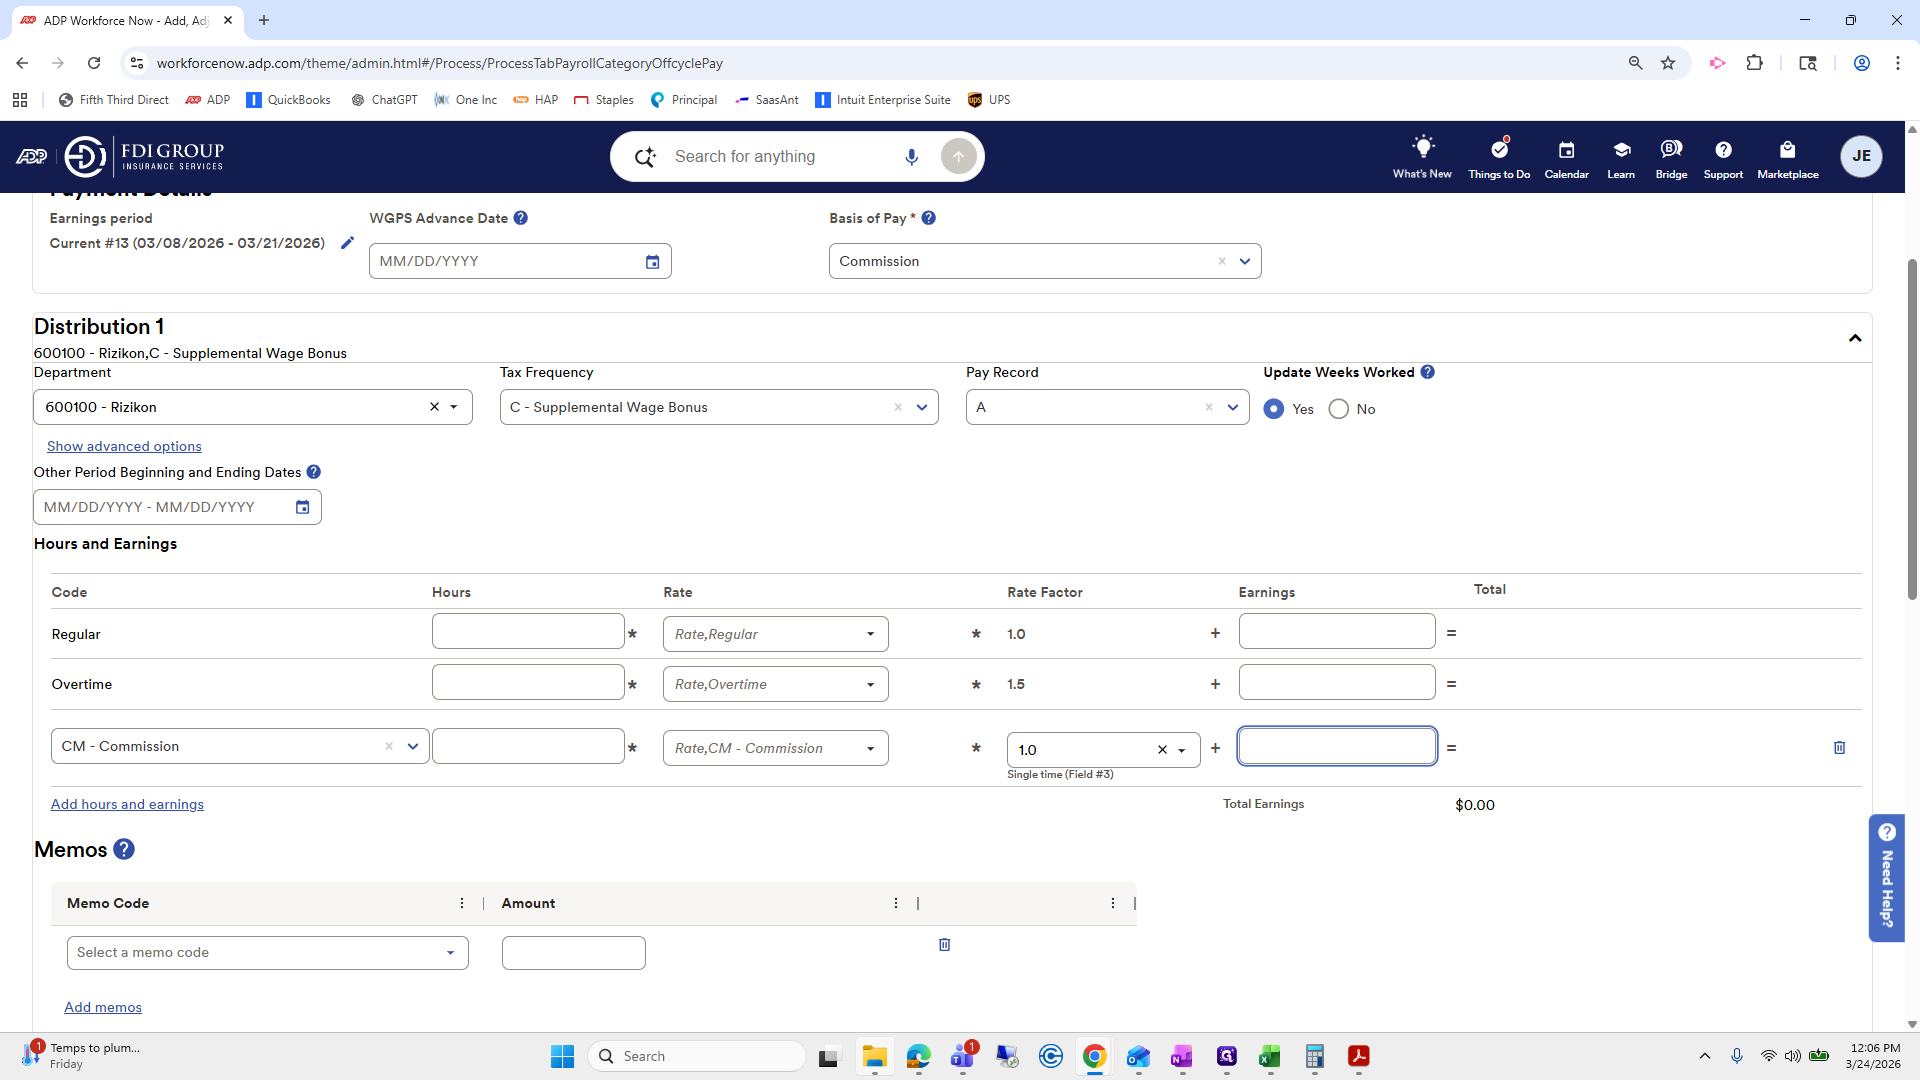Image resolution: width=1920 pixels, height=1080 pixels.
Task: Open the Marketplace shopping bag icon
Action: (x=1787, y=150)
